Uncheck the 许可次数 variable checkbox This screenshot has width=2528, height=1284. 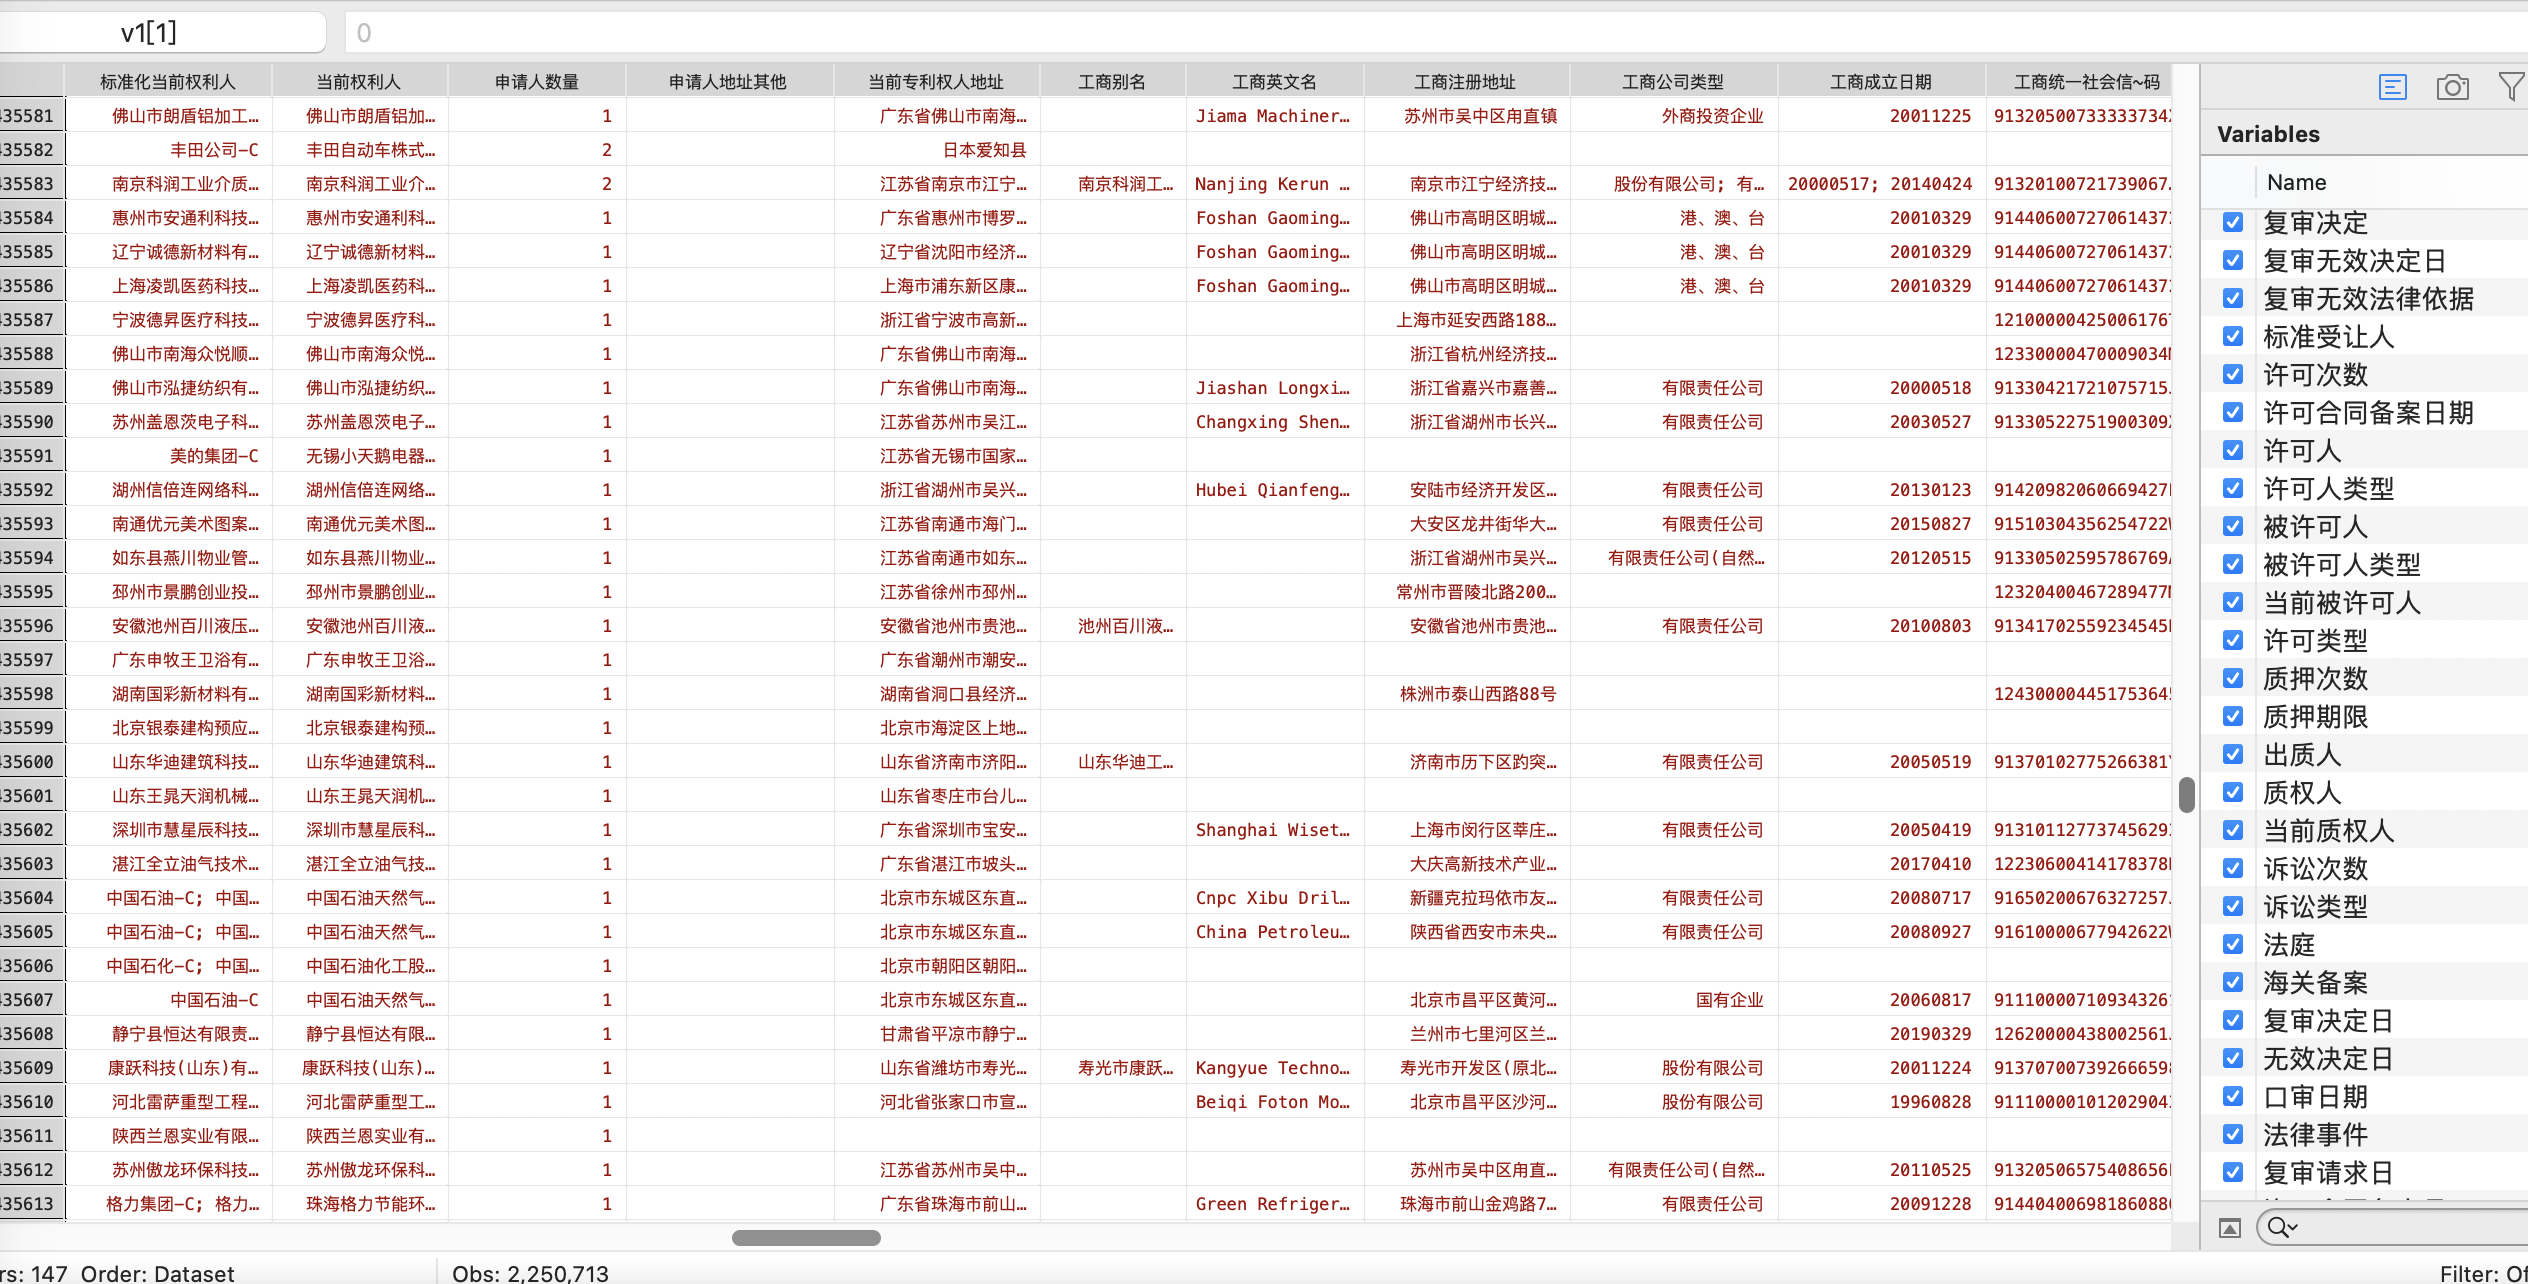pyautogui.click(x=2233, y=374)
